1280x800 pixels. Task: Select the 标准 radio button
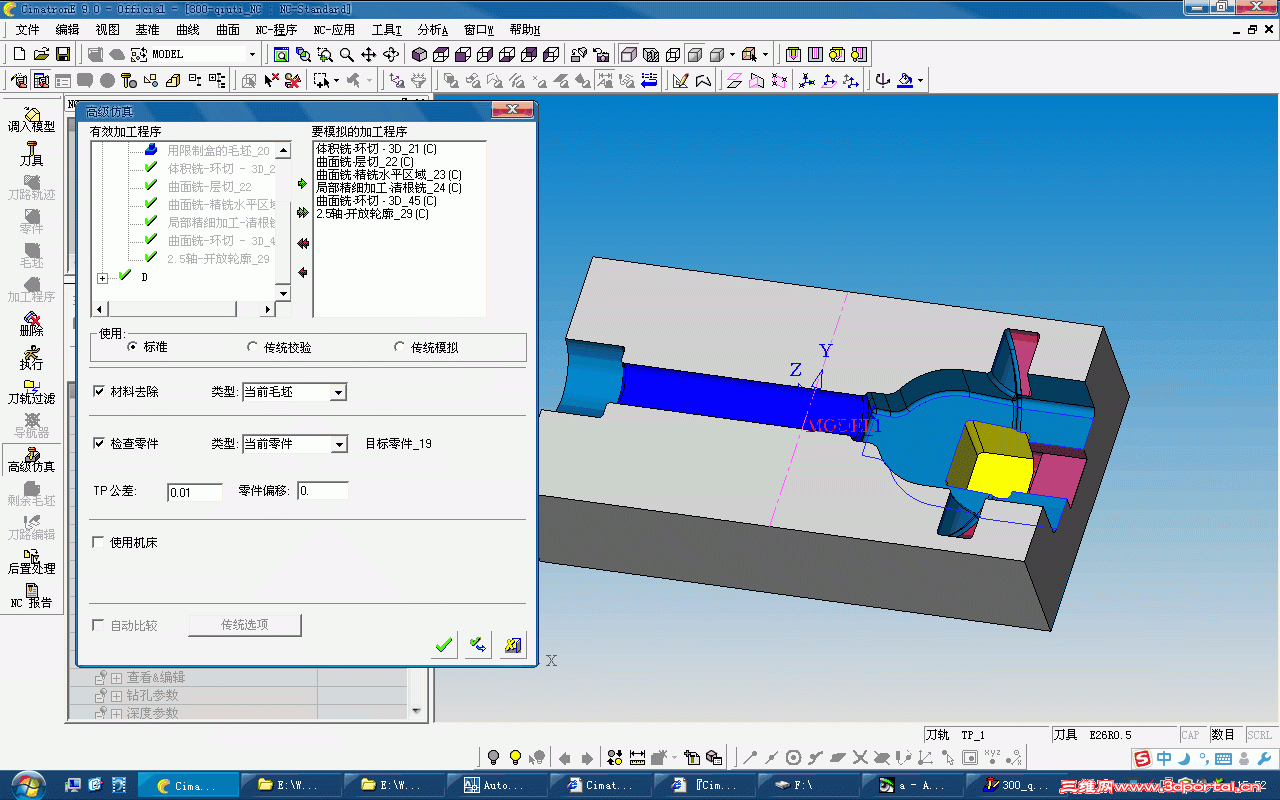[x=132, y=347]
